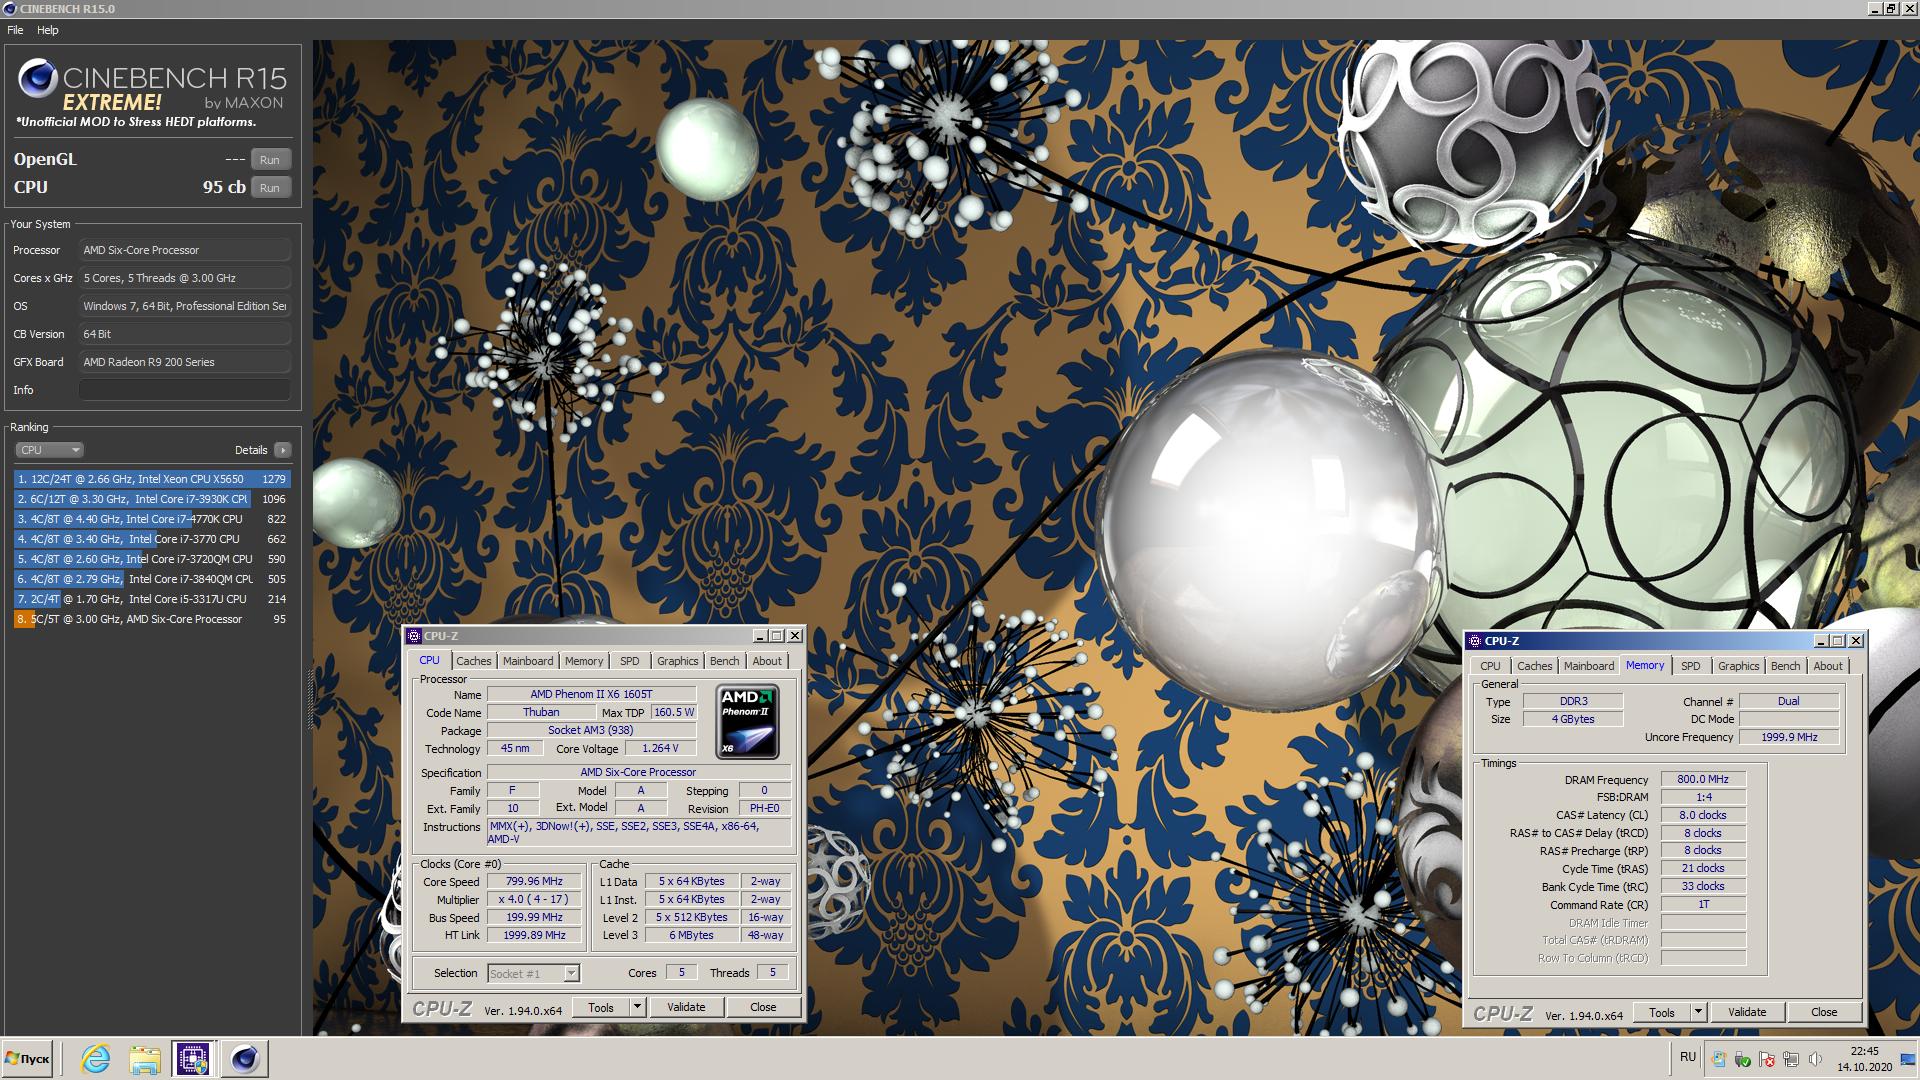Viewport: 1920px width, 1080px height.
Task: Expand Tools arrow in CPU-tab CPU-Z window
Action: (x=637, y=1007)
